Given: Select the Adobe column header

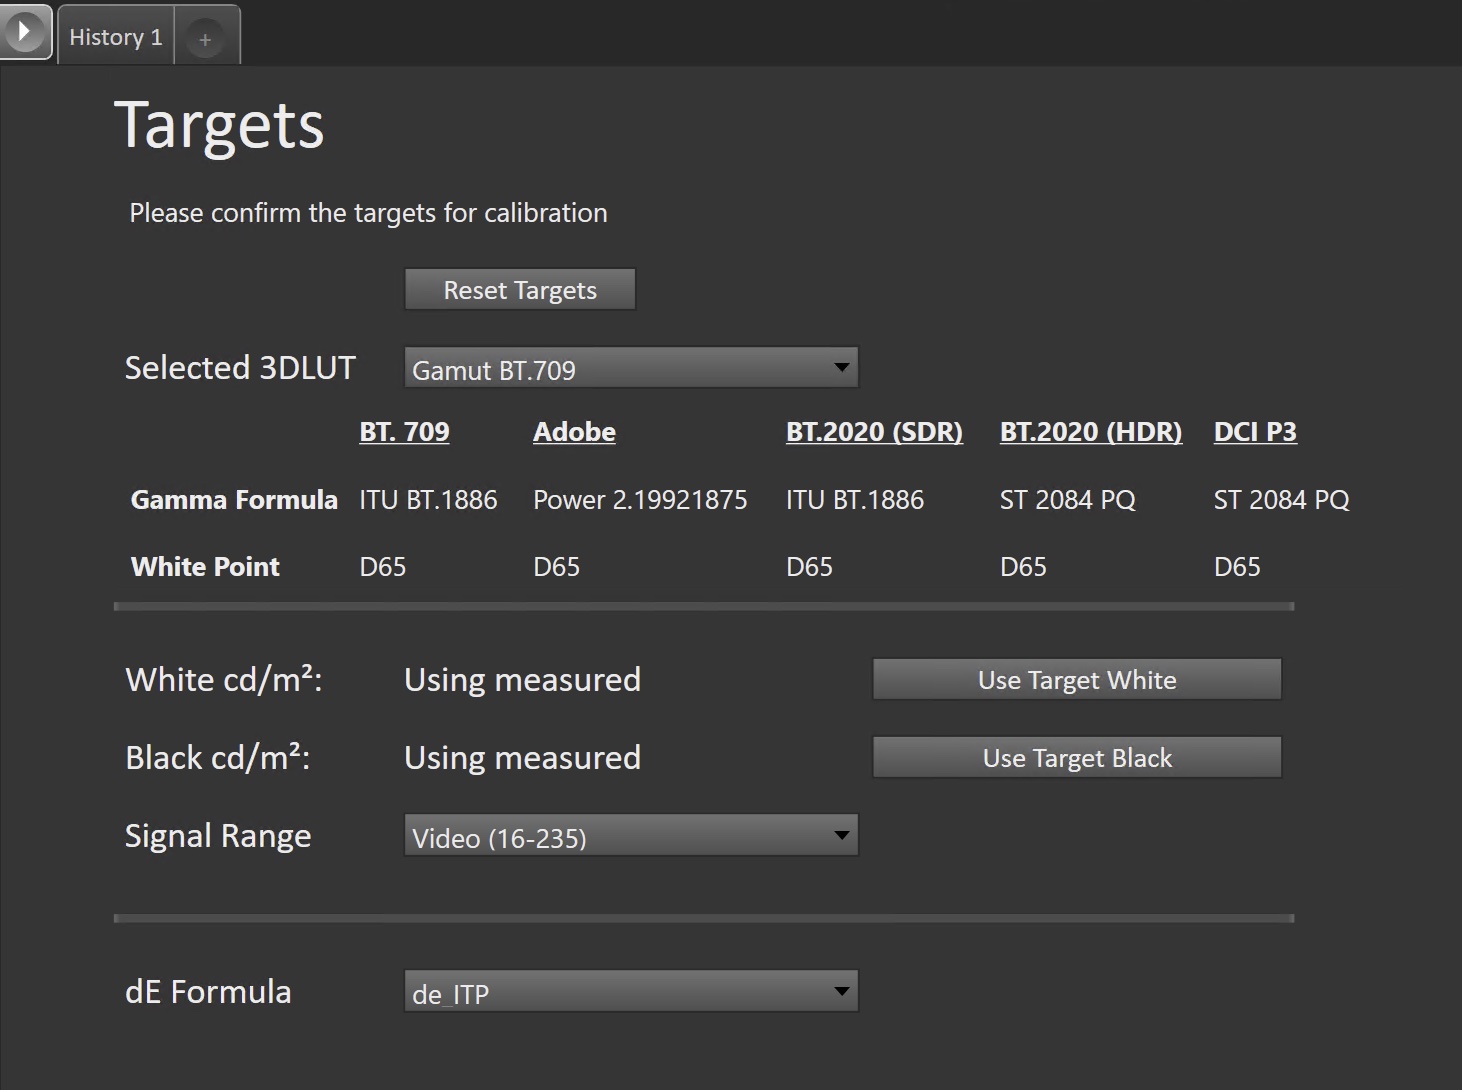Looking at the screenshot, I should pos(574,432).
